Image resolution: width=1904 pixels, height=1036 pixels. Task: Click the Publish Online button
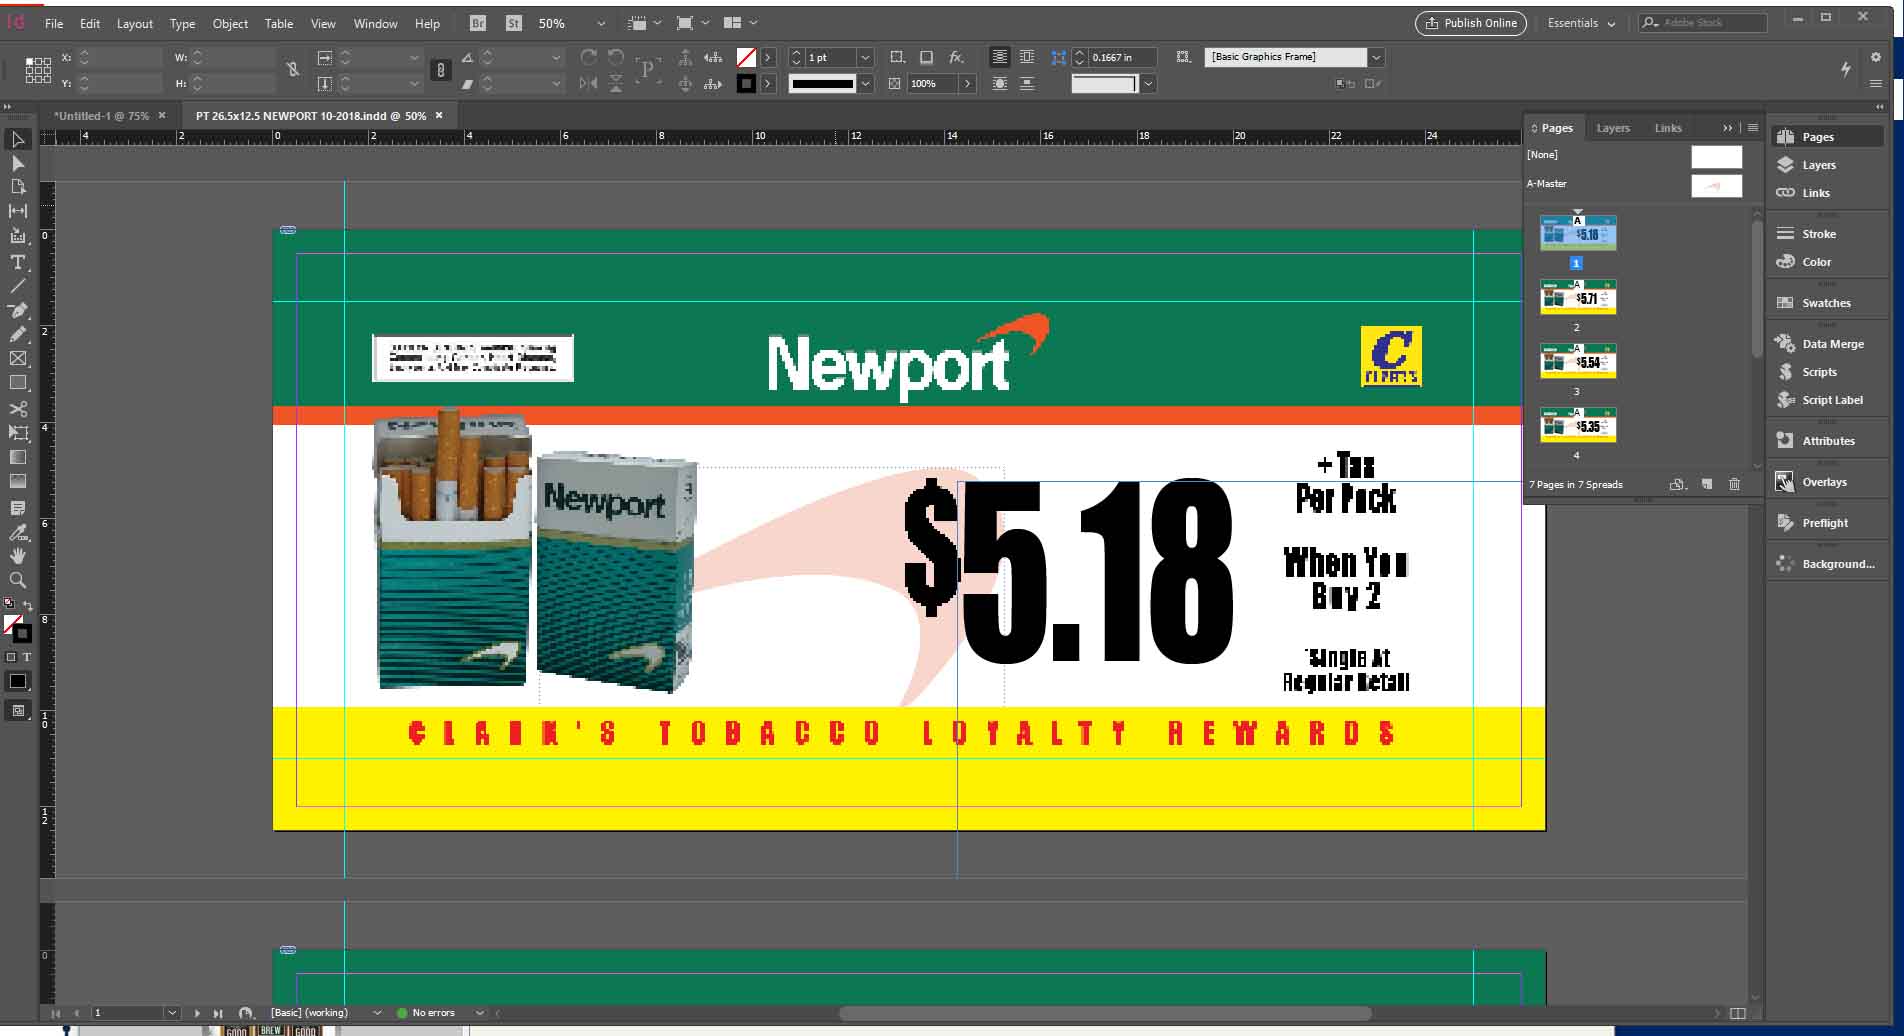(x=1470, y=23)
